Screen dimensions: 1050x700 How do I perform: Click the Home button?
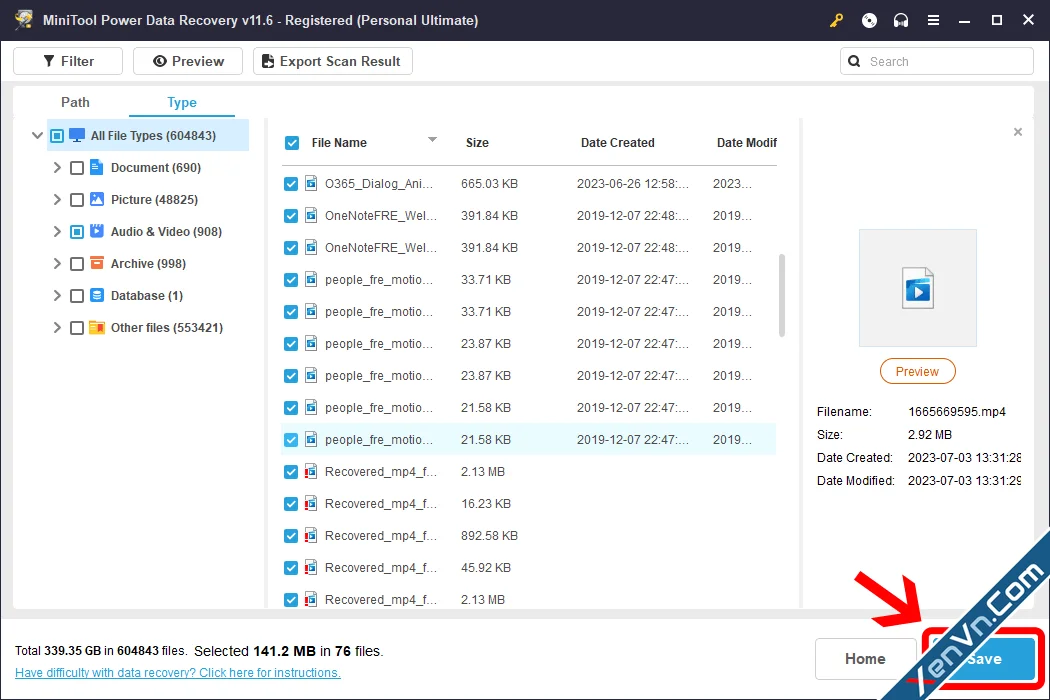865,658
